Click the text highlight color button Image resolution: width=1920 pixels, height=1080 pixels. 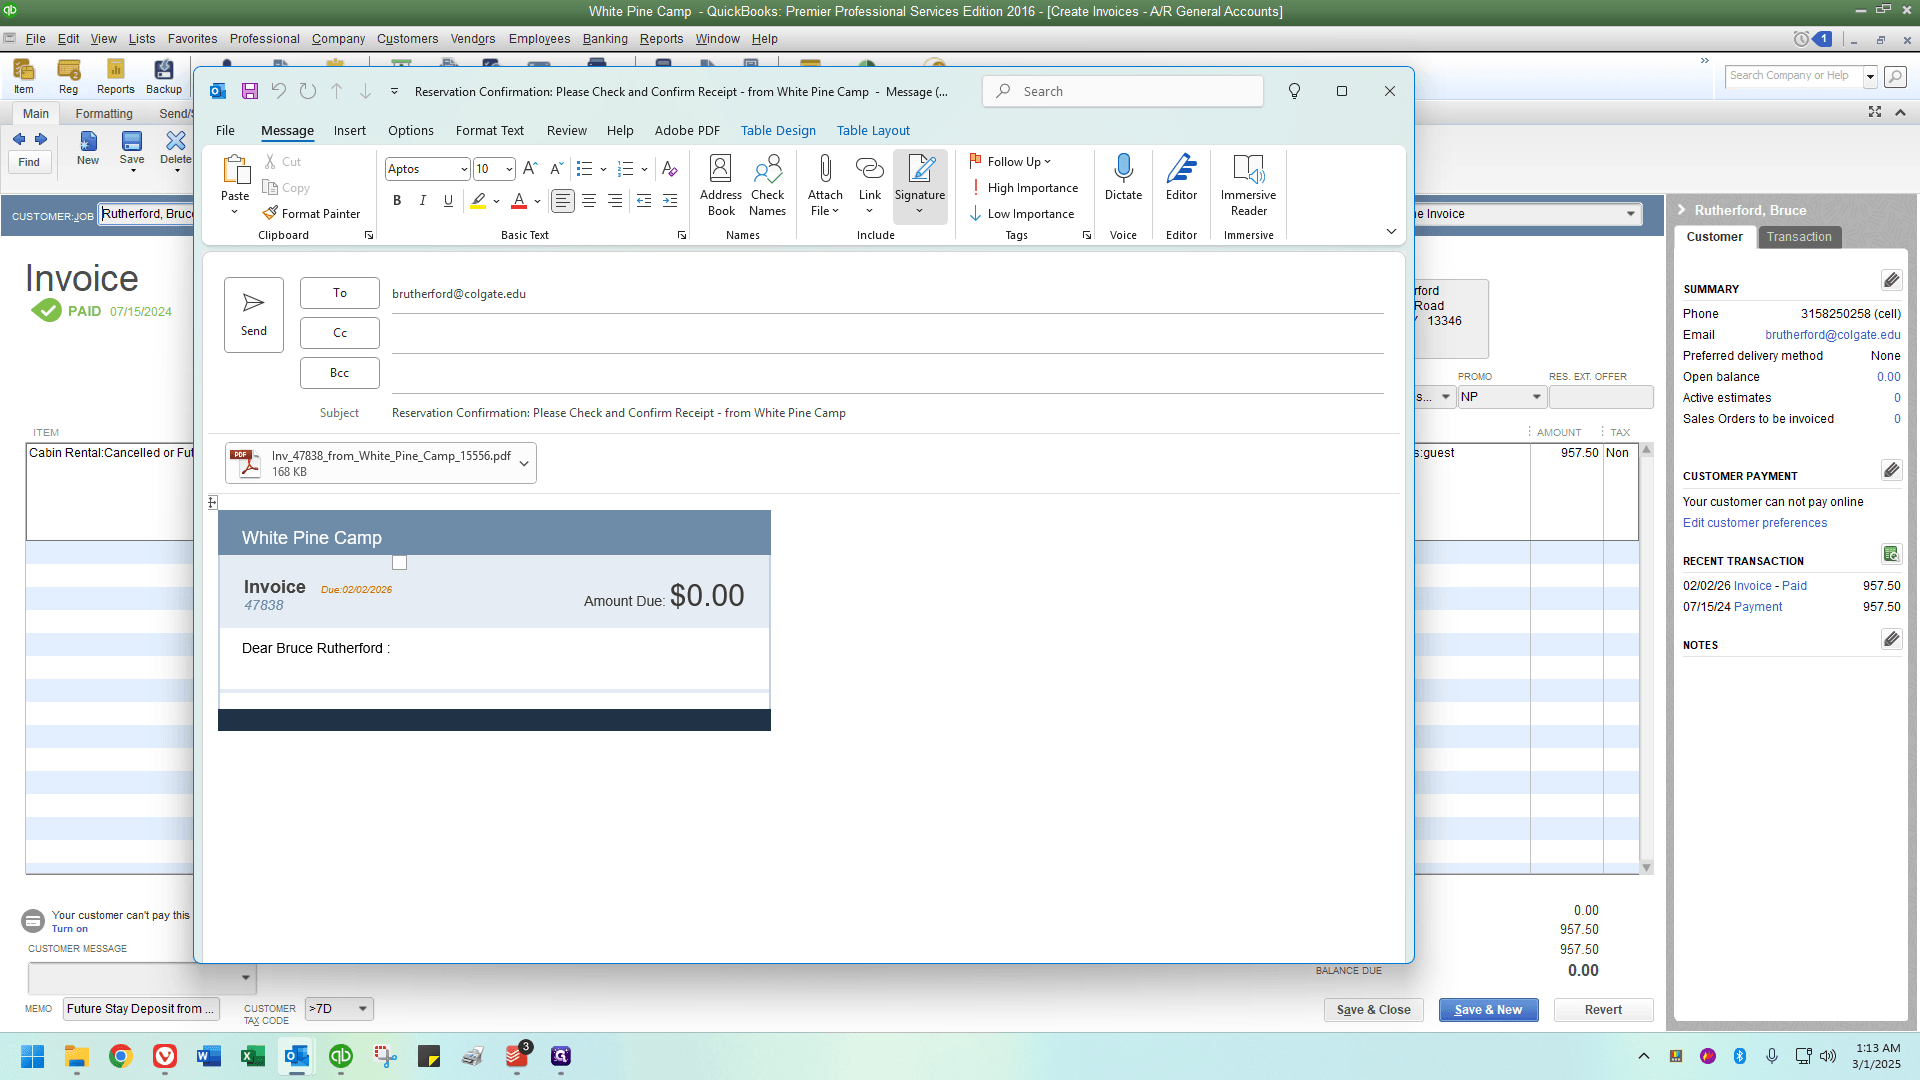pos(478,201)
